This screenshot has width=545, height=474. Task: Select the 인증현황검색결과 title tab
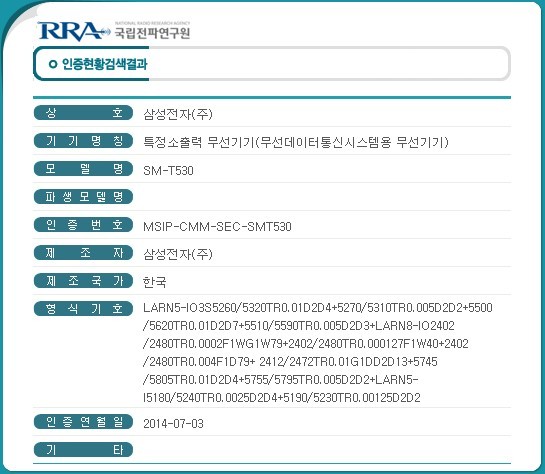tap(91, 64)
